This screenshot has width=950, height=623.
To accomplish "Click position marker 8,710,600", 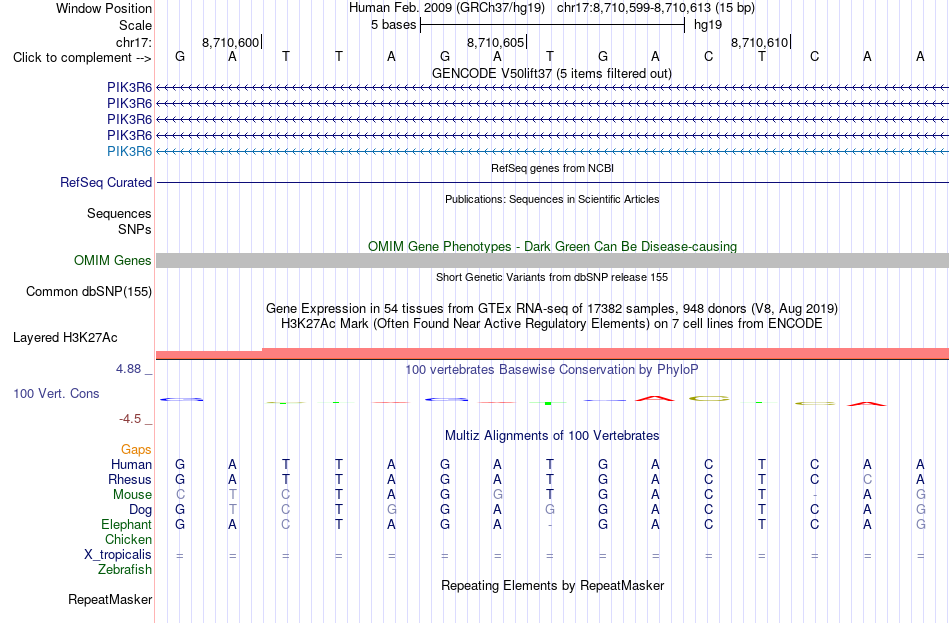I will 230,42.
